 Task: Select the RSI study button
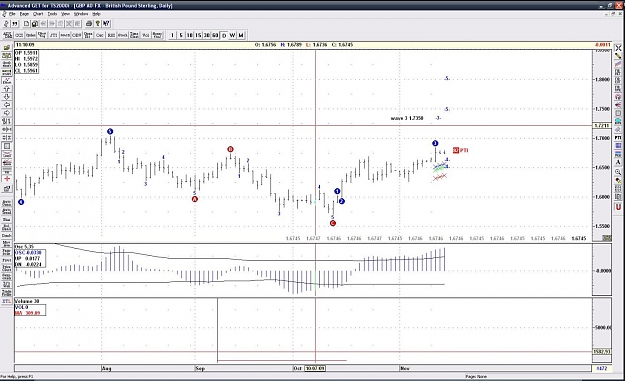tap(111, 35)
